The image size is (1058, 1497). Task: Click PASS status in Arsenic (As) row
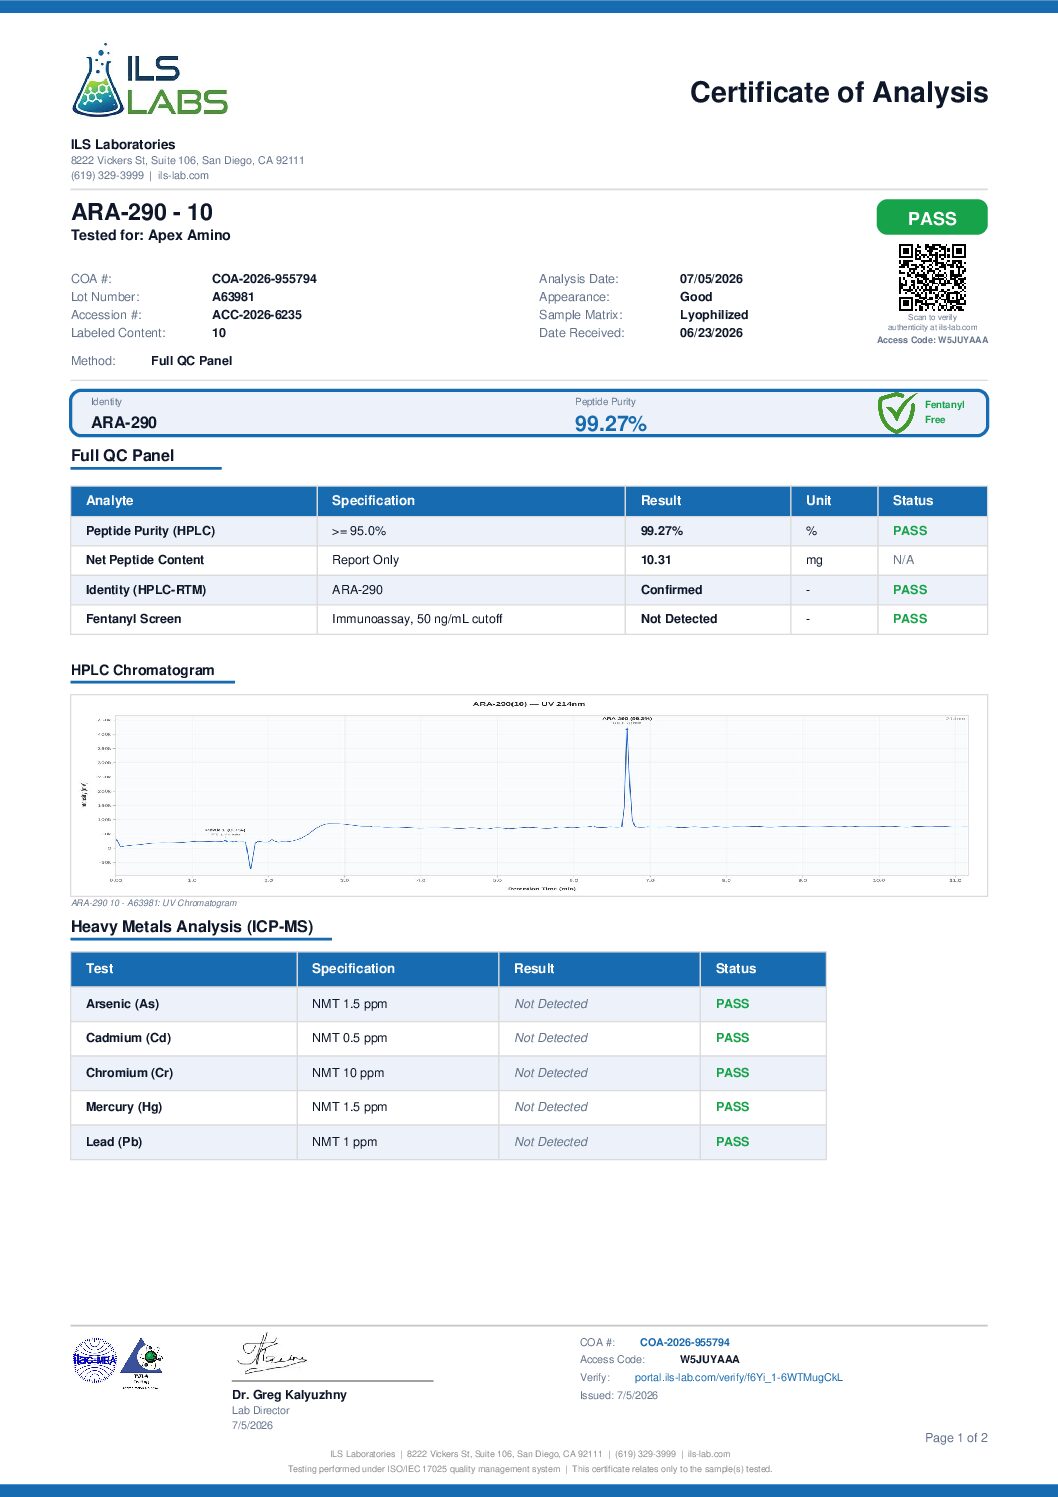click(x=732, y=1004)
